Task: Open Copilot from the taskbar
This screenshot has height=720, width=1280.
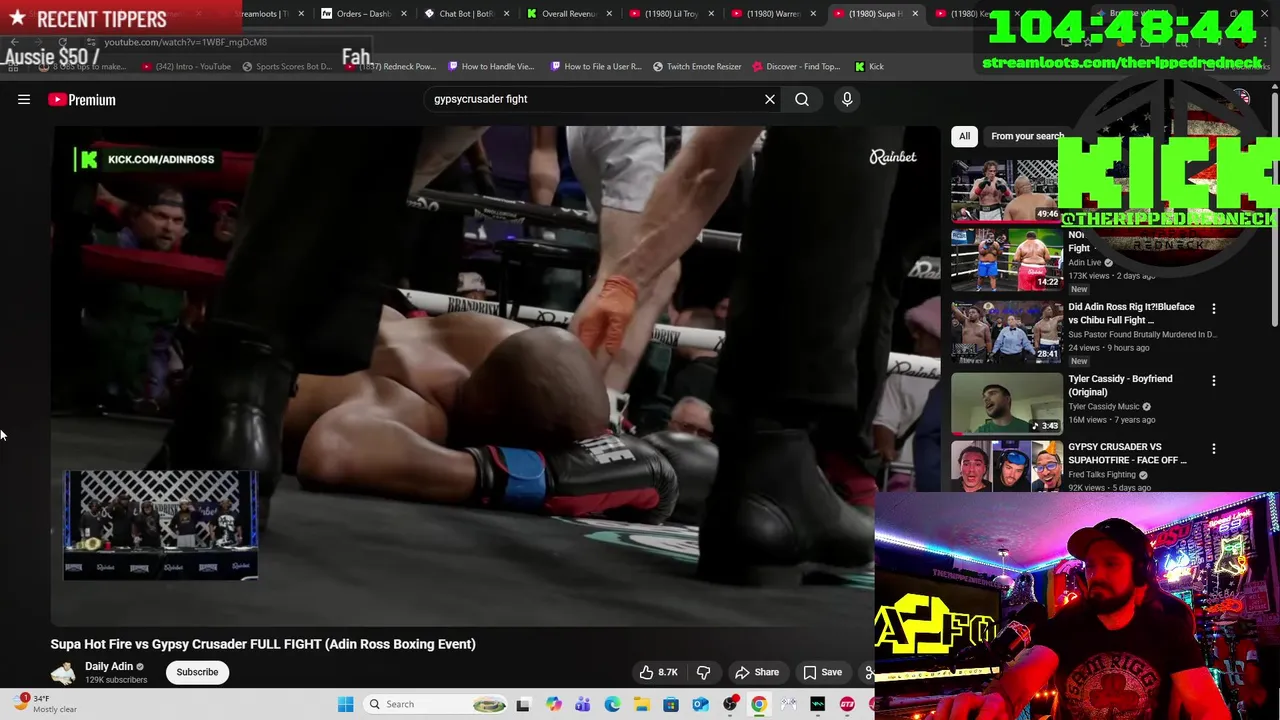Action: (553, 704)
